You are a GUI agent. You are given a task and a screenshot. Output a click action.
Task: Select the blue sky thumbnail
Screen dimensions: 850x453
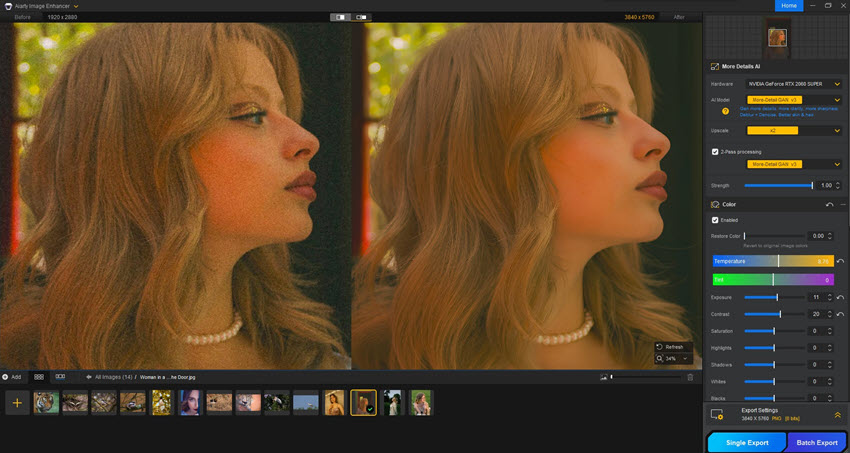(306, 403)
